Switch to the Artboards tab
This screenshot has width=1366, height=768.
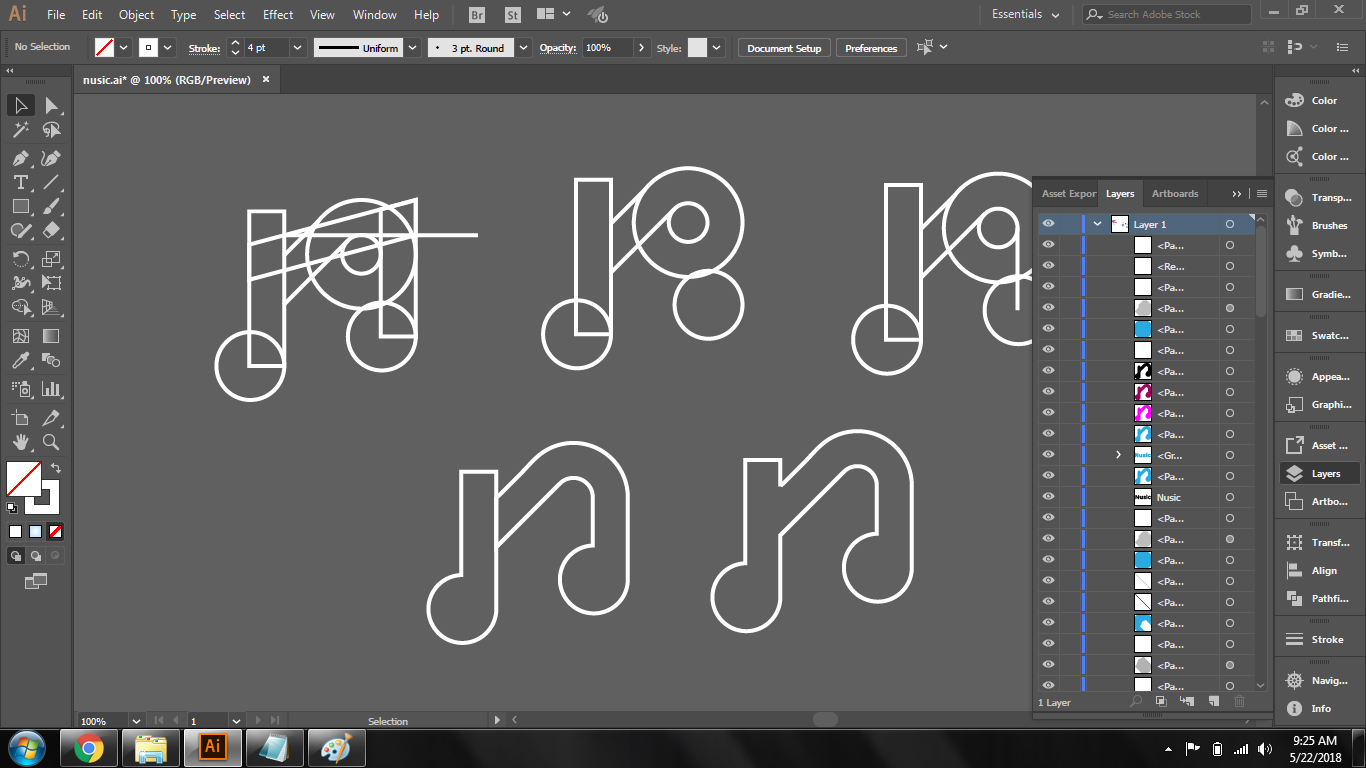(1175, 194)
